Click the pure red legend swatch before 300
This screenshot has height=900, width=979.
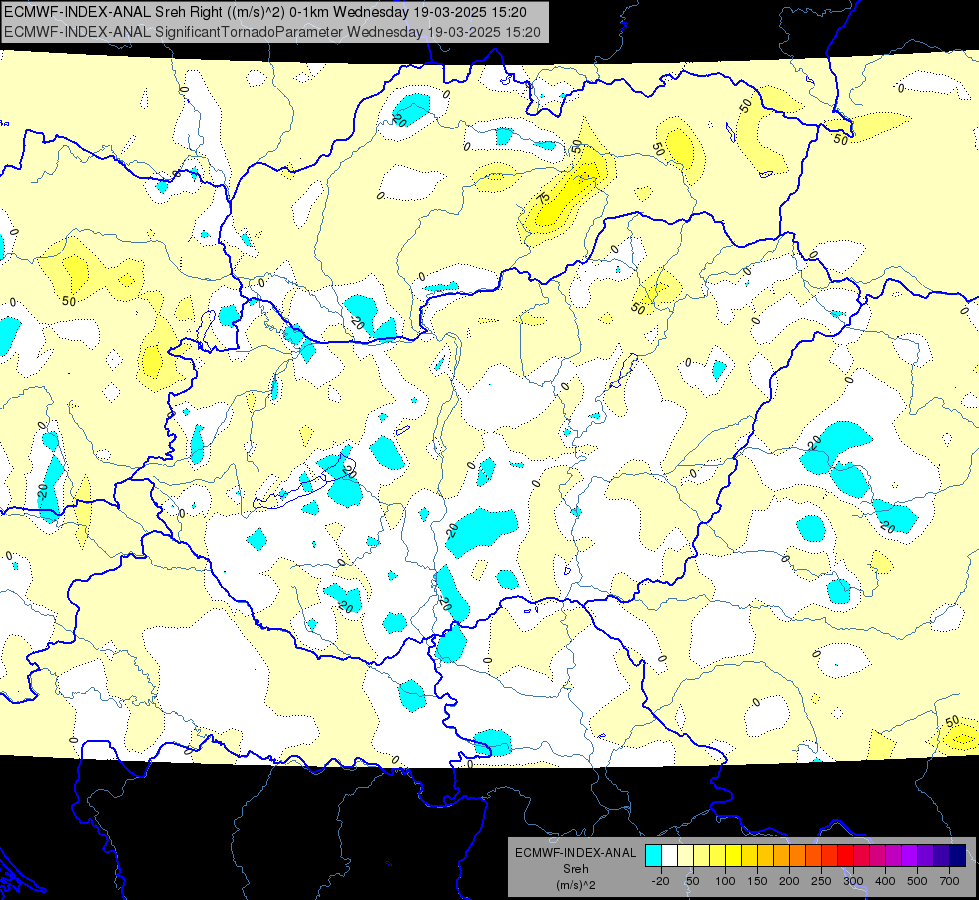click(845, 855)
